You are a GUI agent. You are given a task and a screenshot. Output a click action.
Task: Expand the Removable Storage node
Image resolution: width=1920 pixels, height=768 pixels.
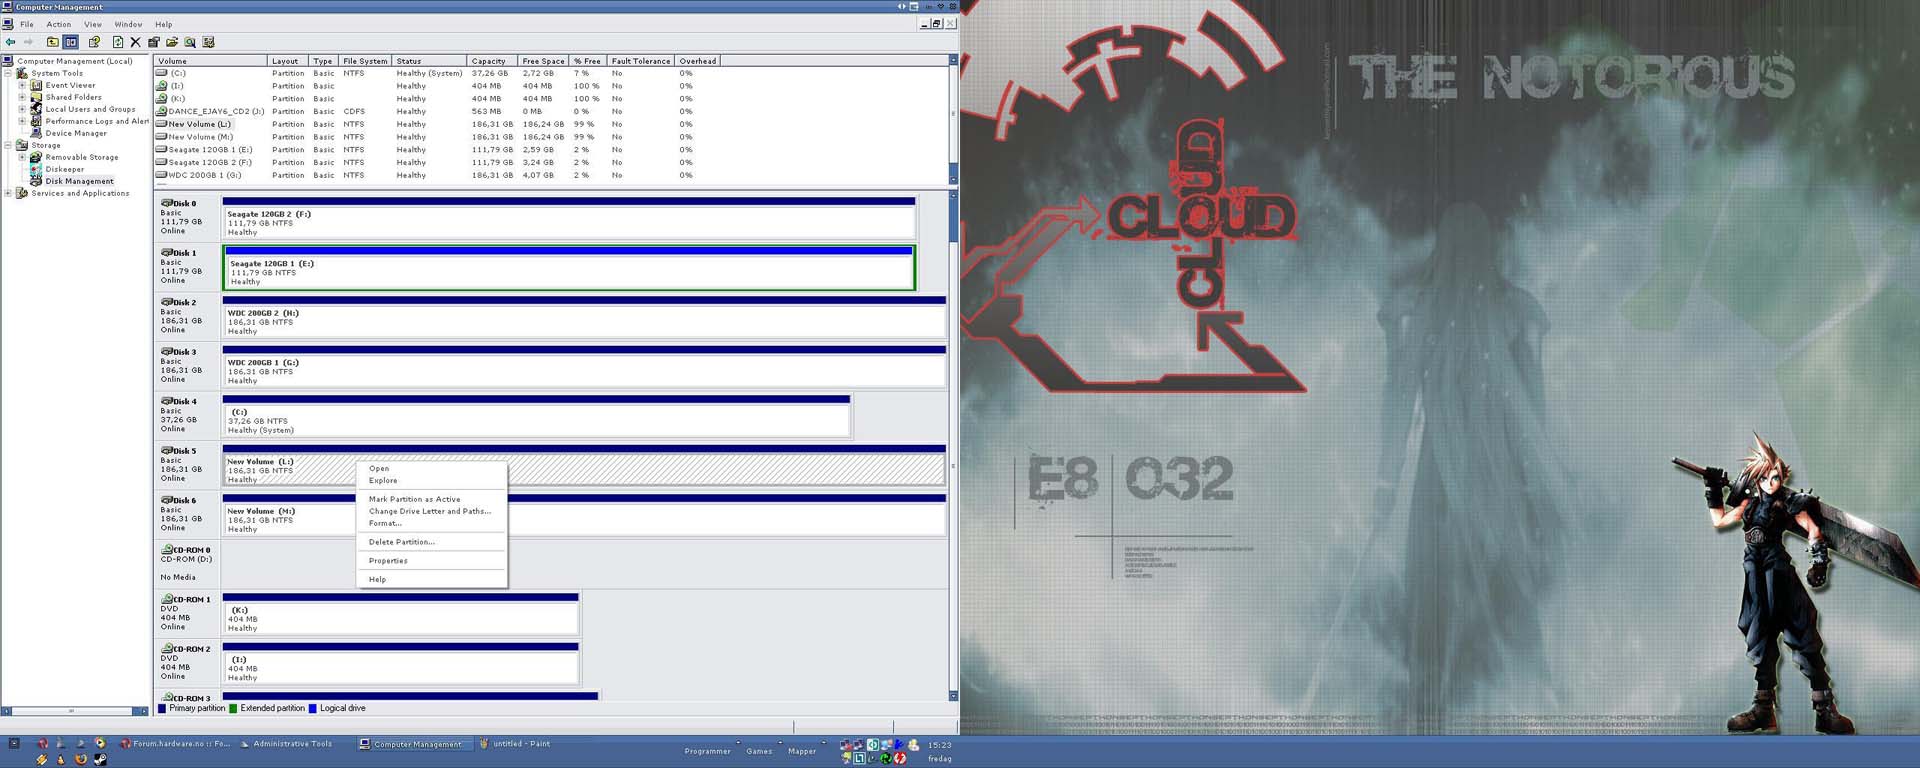tap(22, 157)
